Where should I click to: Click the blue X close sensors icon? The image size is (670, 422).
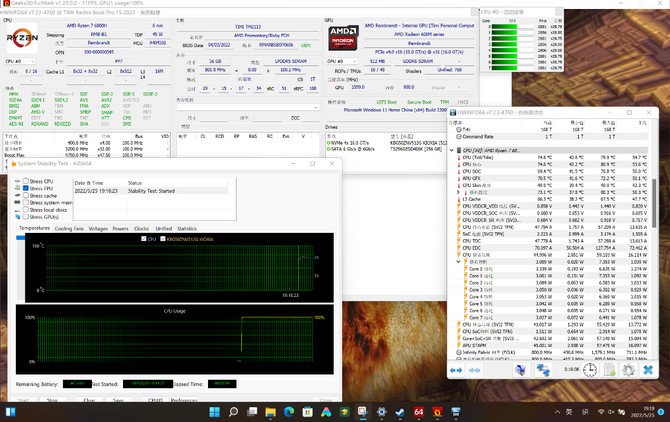pos(648,370)
